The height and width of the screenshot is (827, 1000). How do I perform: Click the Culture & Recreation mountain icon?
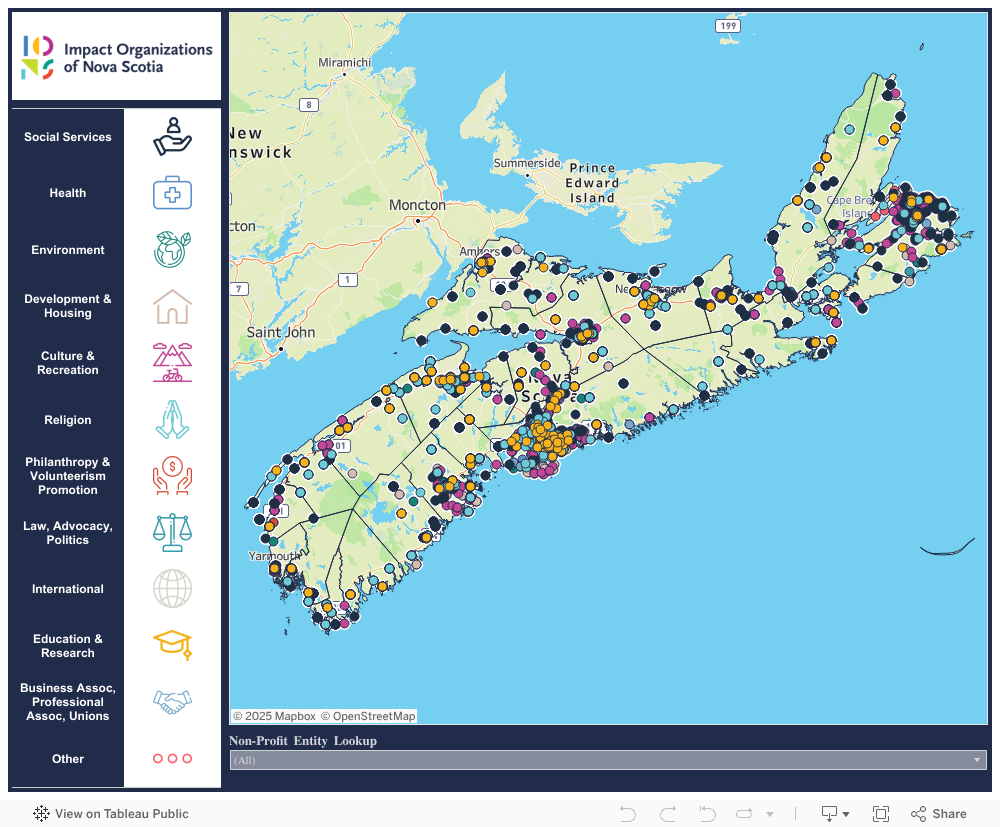(x=172, y=363)
